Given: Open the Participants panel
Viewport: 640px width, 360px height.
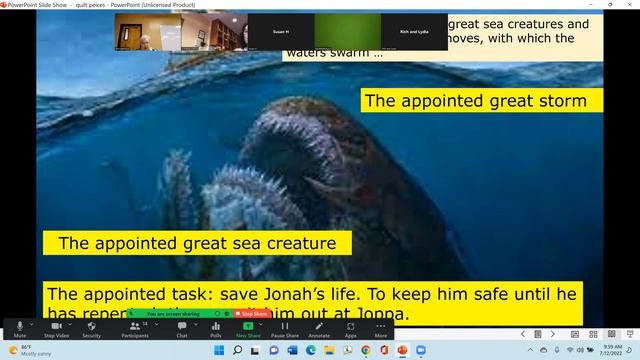Looking at the screenshot, I should pyautogui.click(x=135, y=329).
